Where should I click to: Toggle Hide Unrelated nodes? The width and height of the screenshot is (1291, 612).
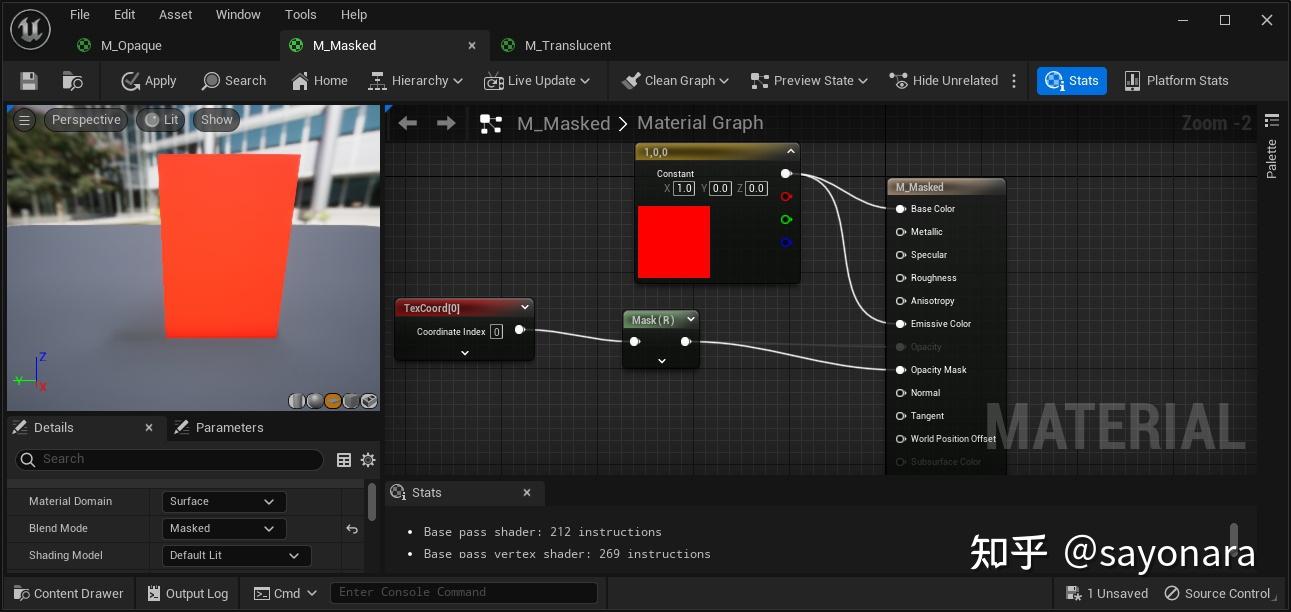coord(944,80)
